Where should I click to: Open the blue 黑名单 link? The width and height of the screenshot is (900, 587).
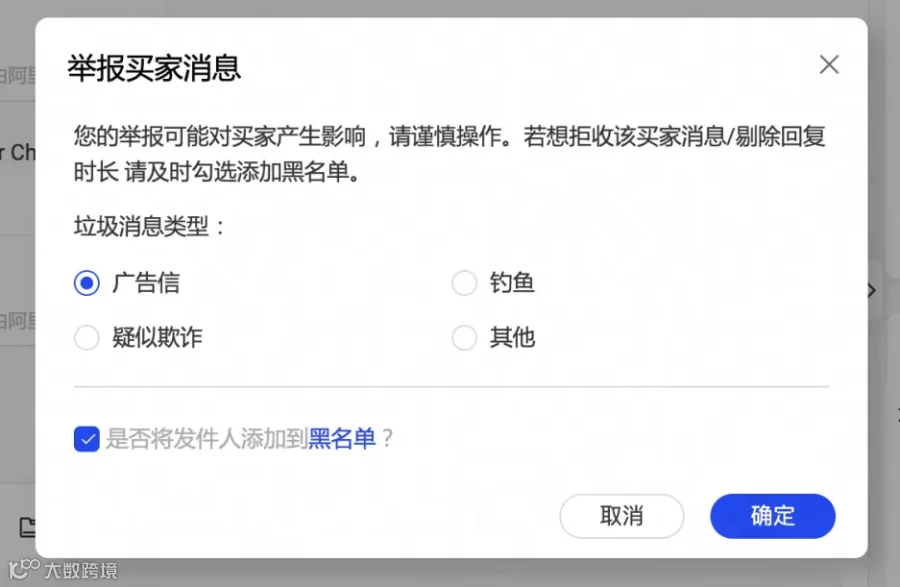342,439
